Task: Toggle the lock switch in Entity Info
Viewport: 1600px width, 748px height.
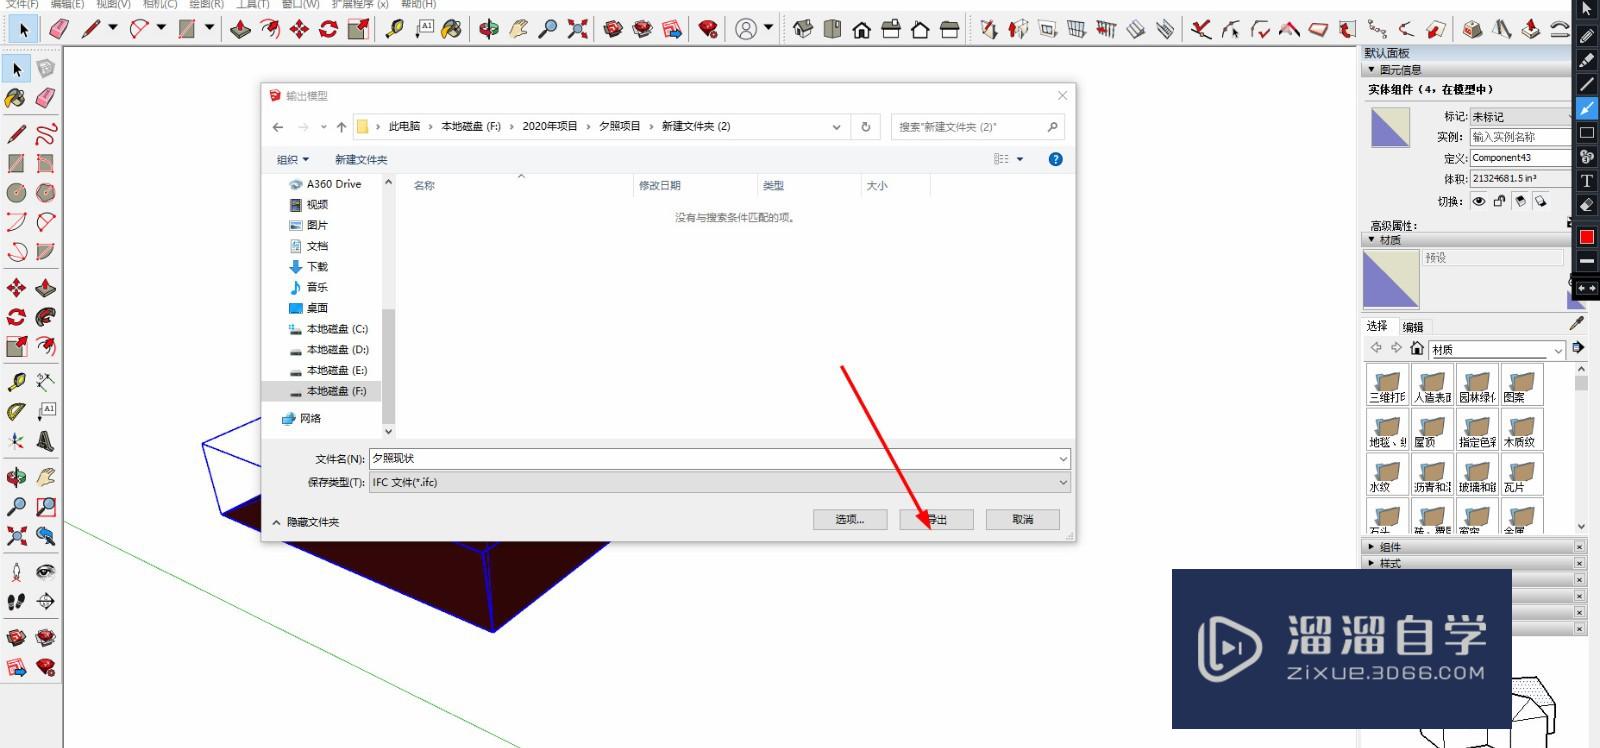Action: click(1499, 201)
